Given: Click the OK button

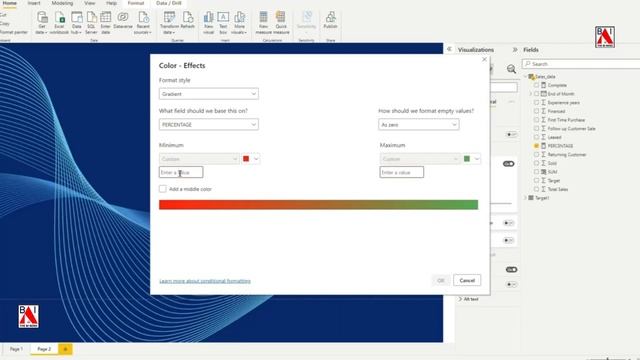Looking at the screenshot, I should [x=441, y=280].
